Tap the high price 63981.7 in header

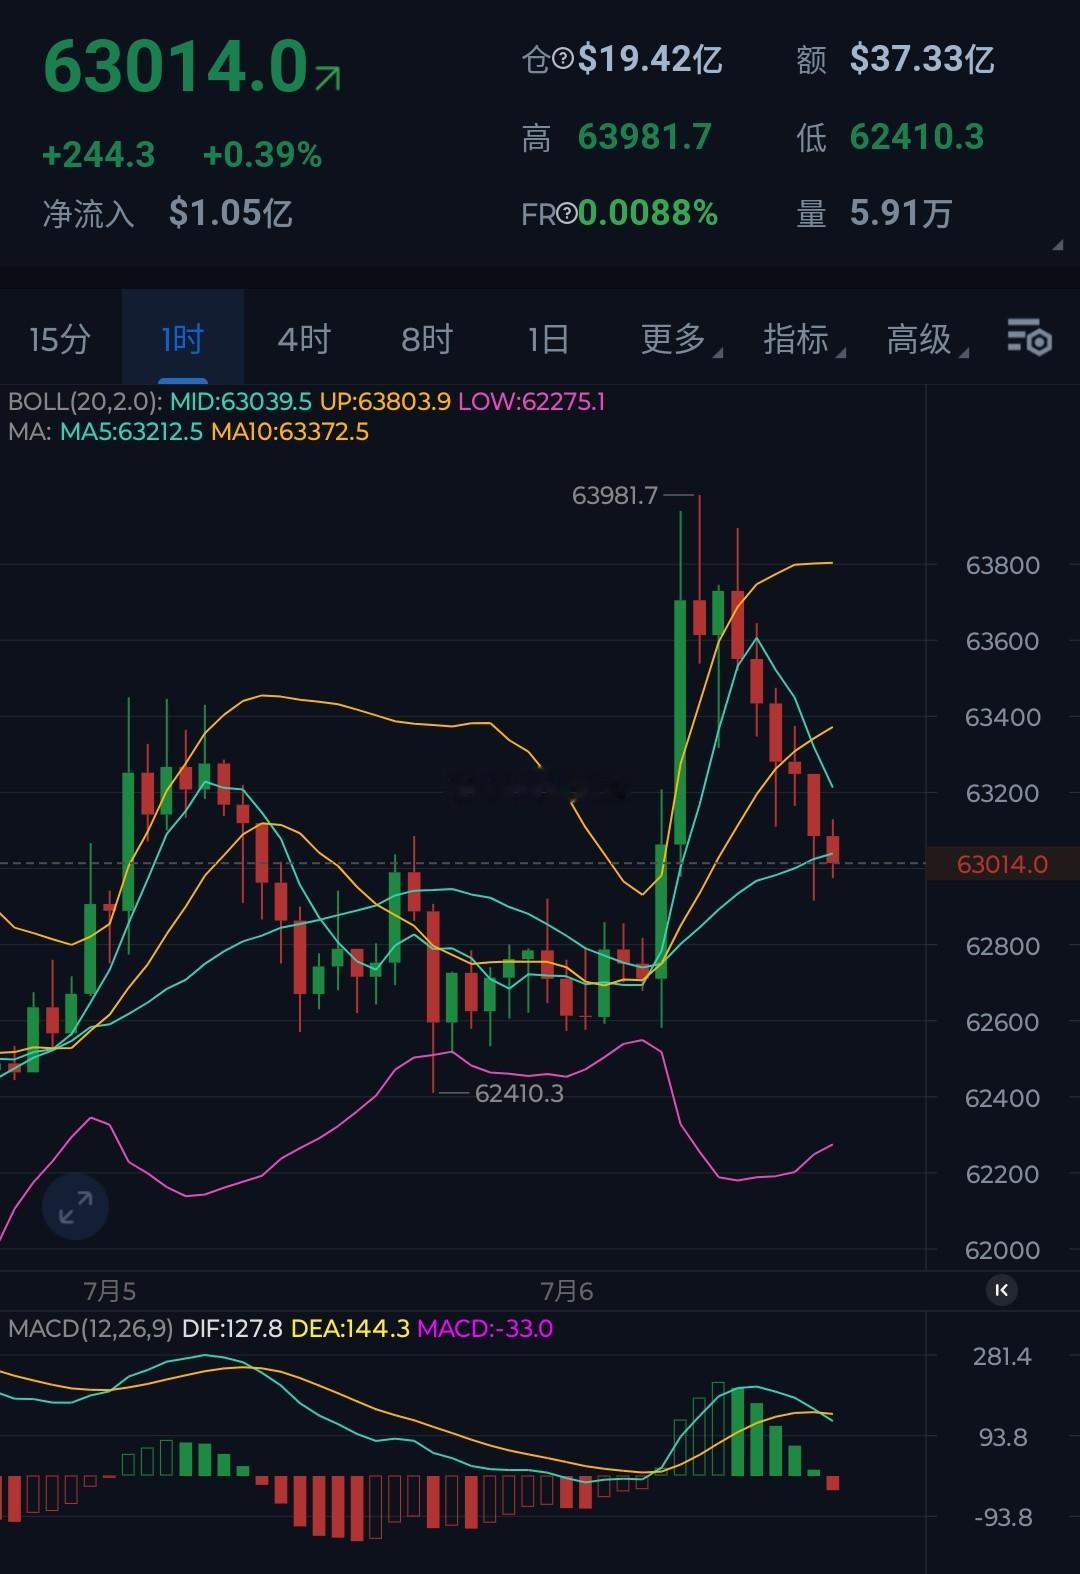pos(645,137)
